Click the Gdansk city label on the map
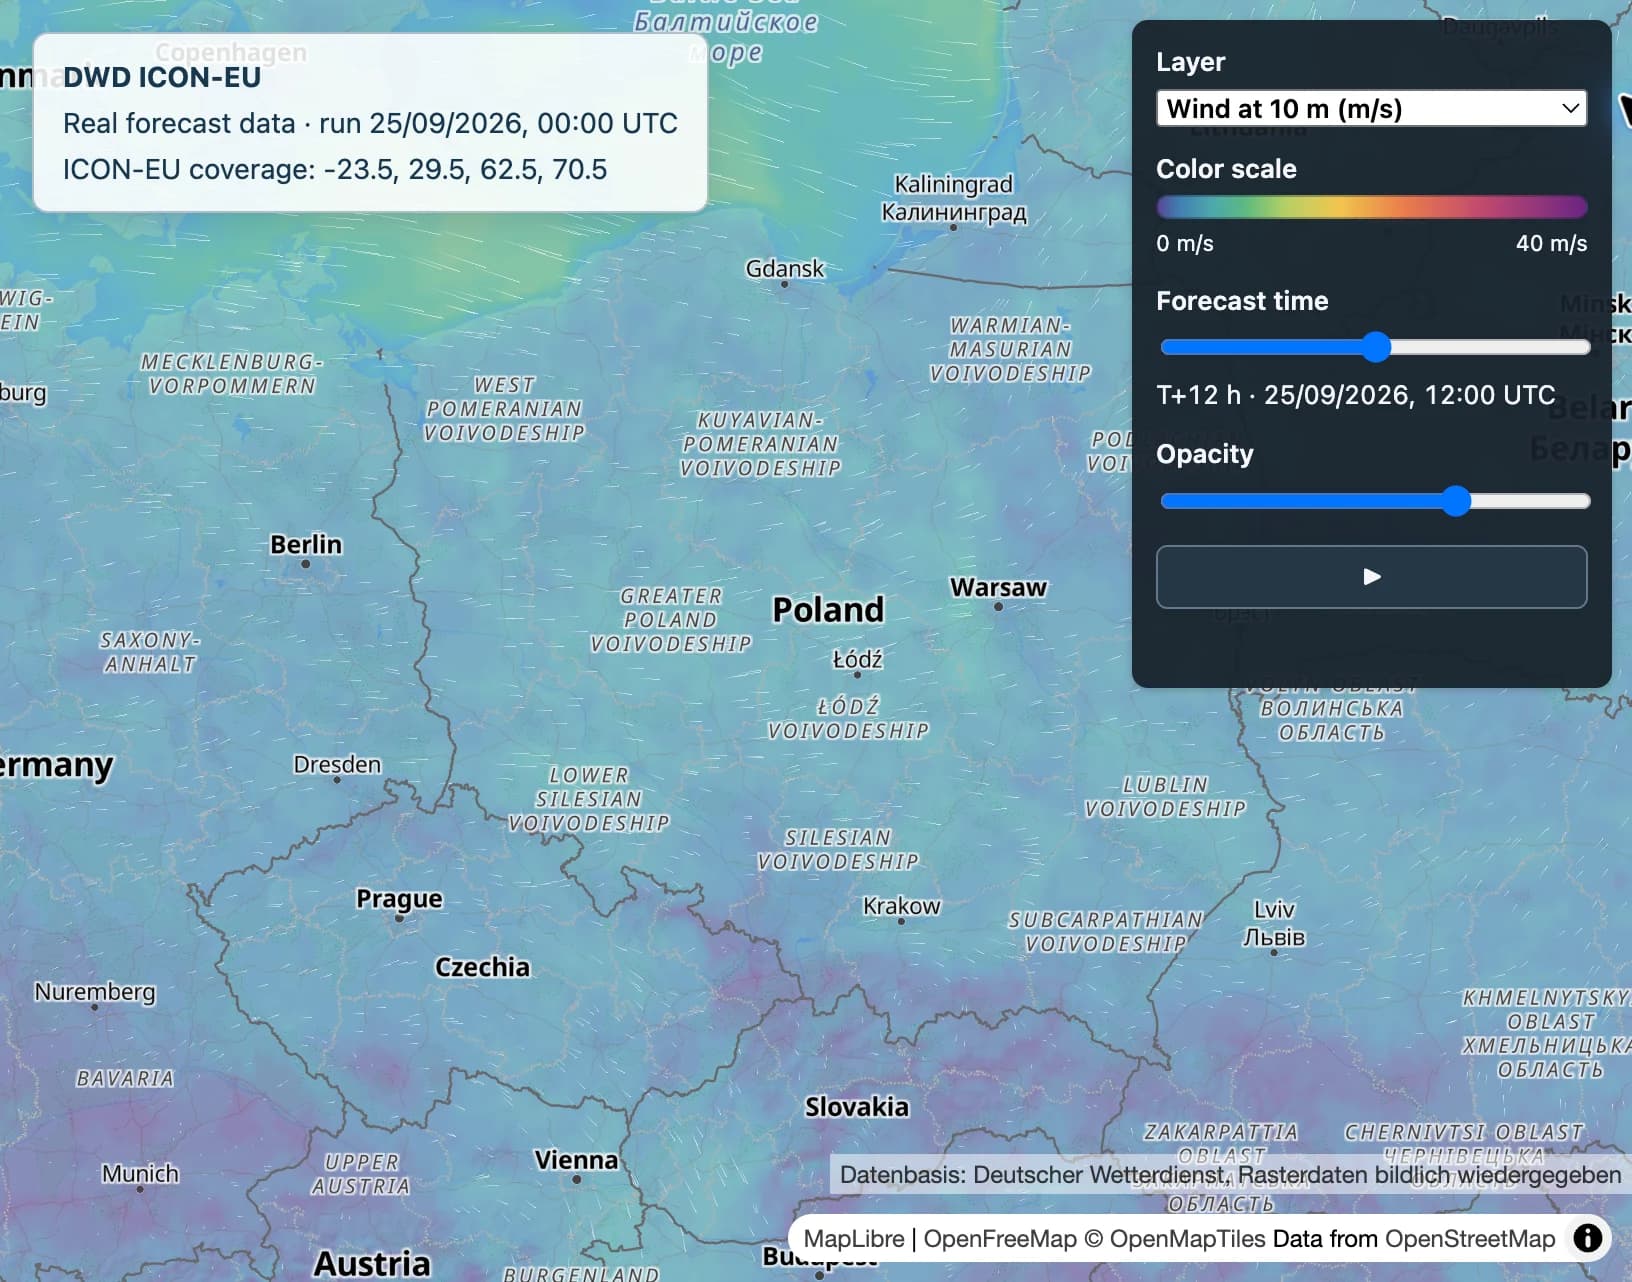This screenshot has width=1632, height=1282. coord(785,269)
